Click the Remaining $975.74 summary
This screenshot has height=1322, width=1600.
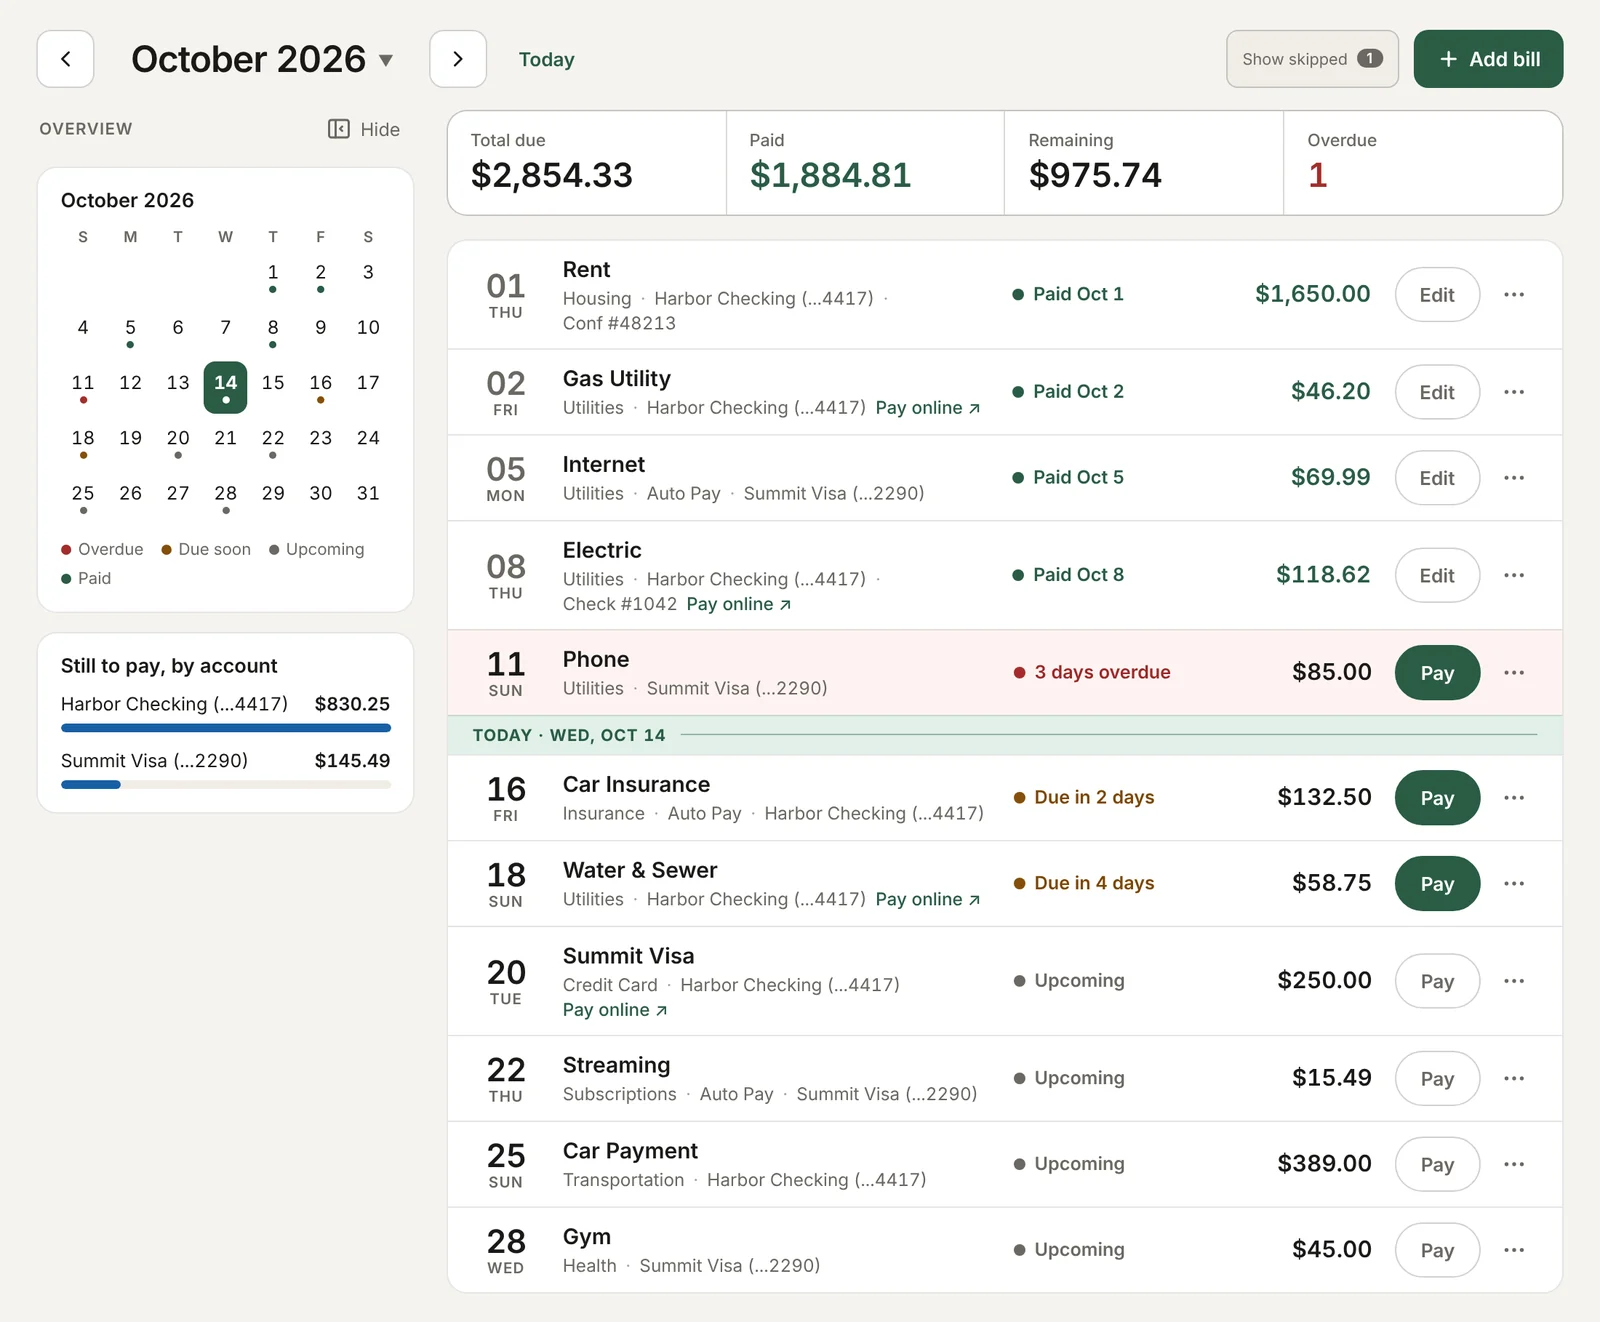point(1143,163)
